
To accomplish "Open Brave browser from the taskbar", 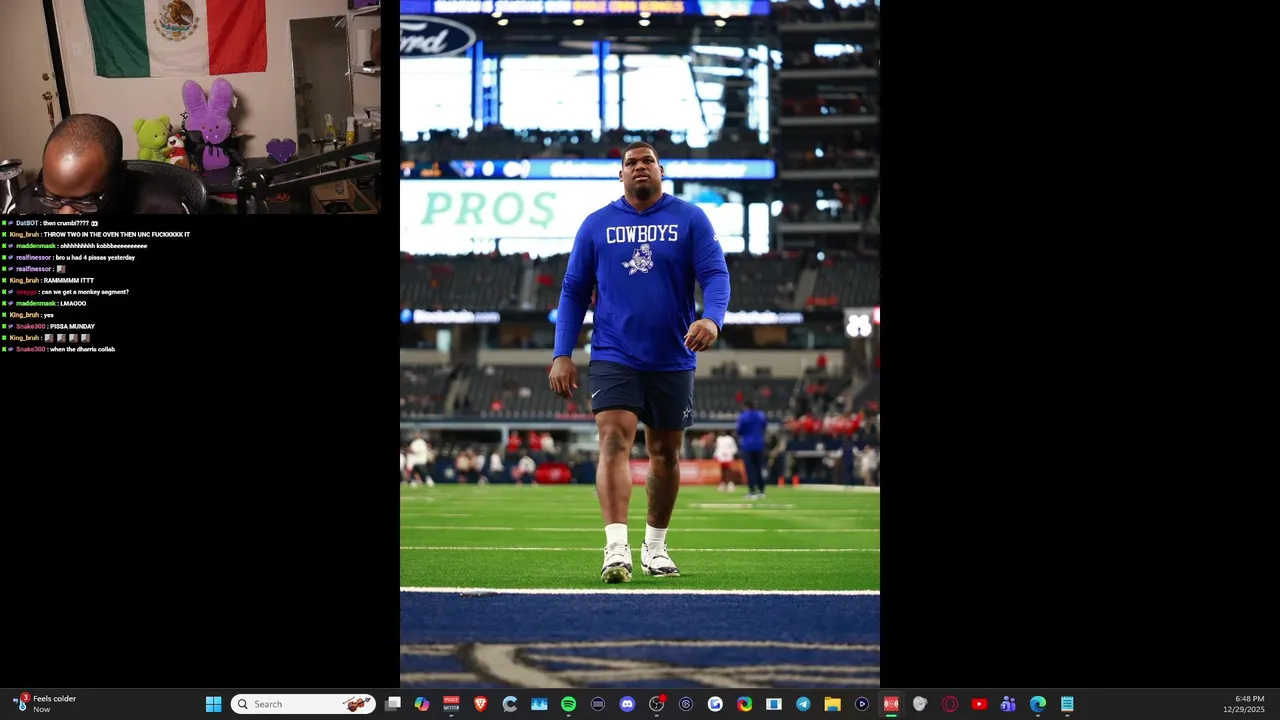I will [481, 704].
